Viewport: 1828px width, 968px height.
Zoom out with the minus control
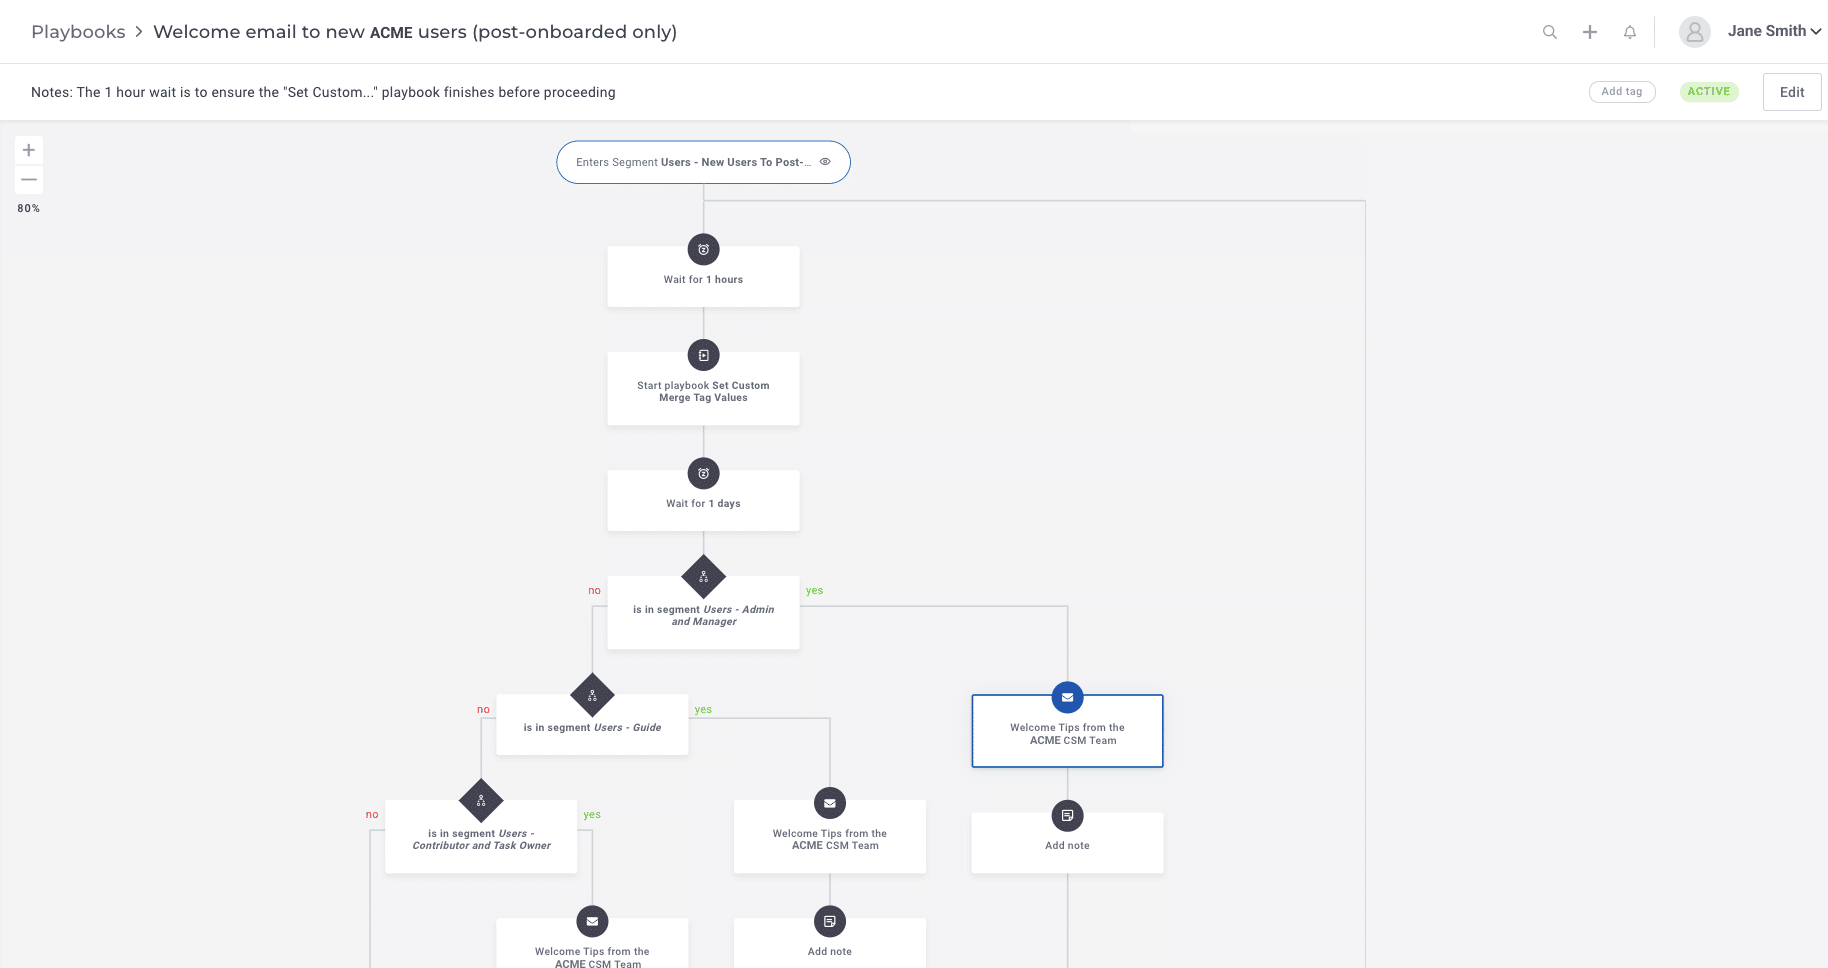click(29, 180)
